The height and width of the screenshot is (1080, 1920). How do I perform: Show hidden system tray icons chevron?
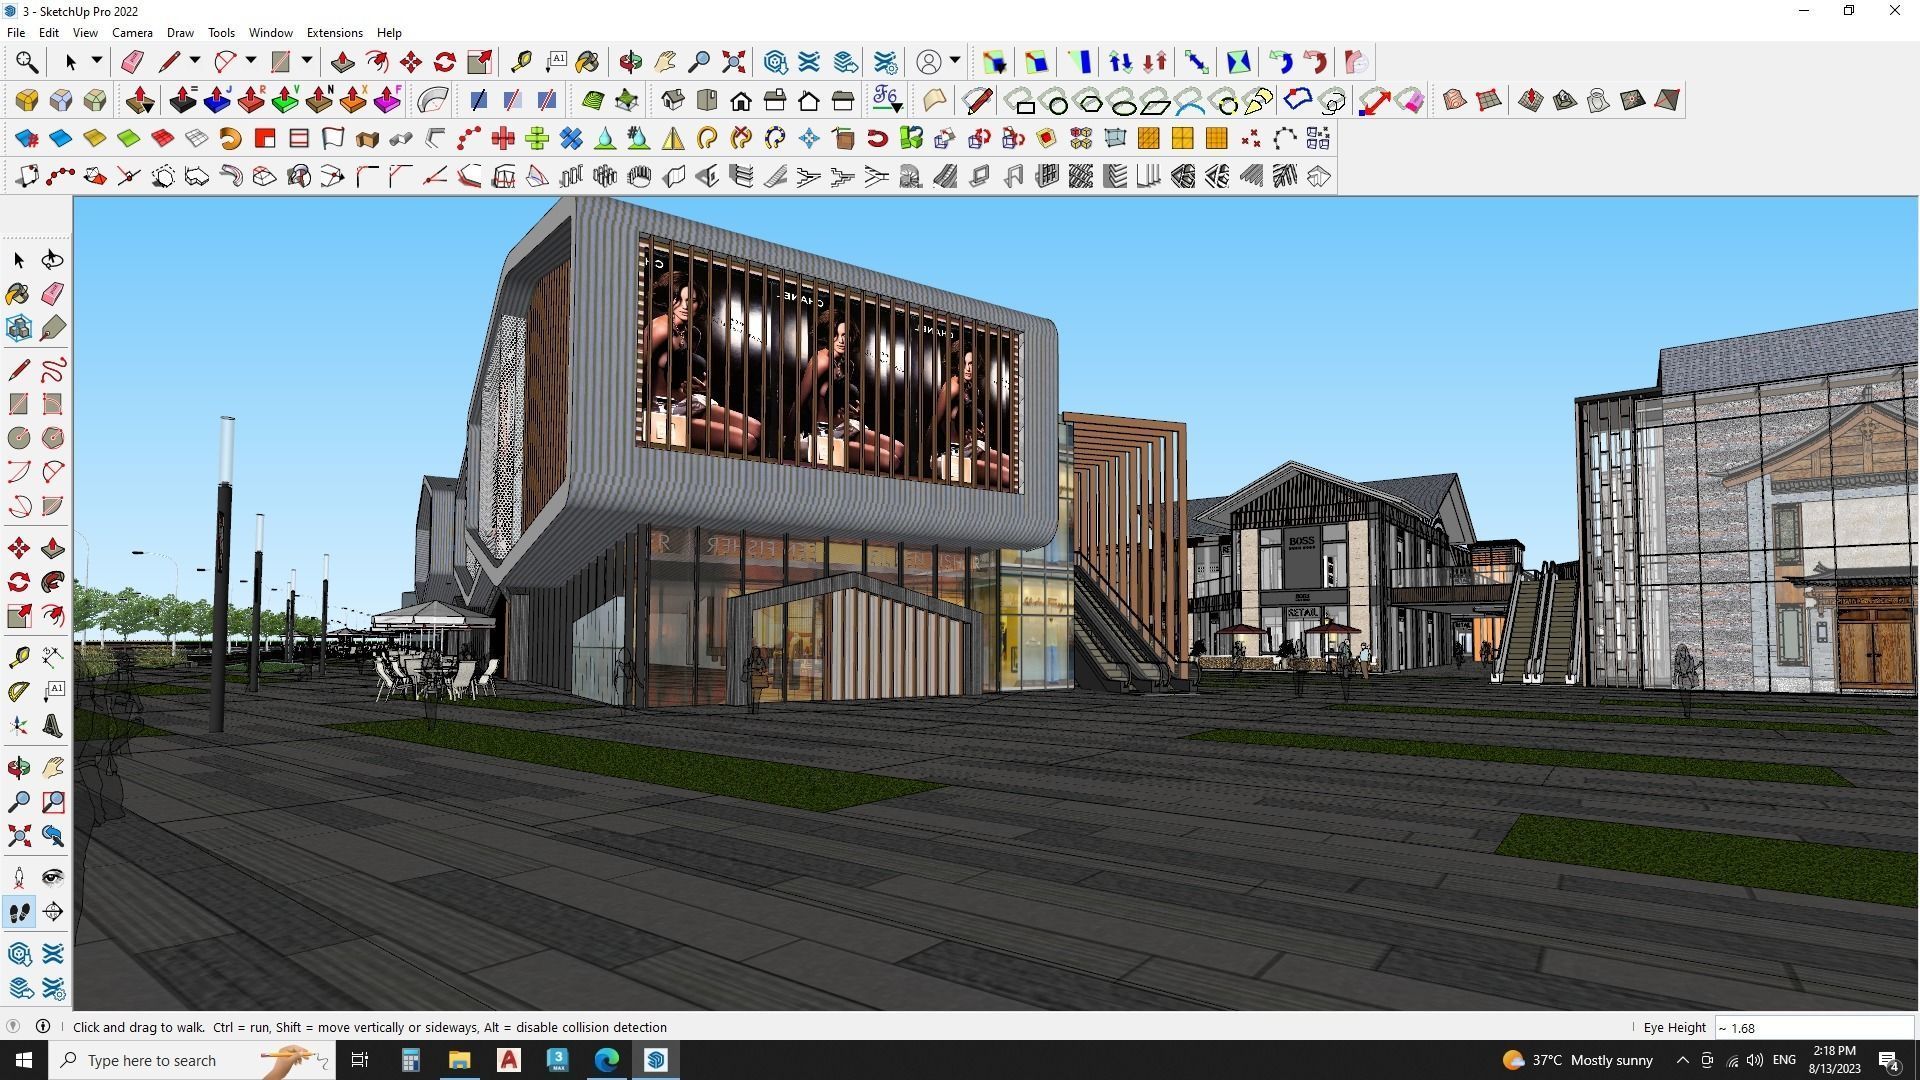pos(1682,1060)
